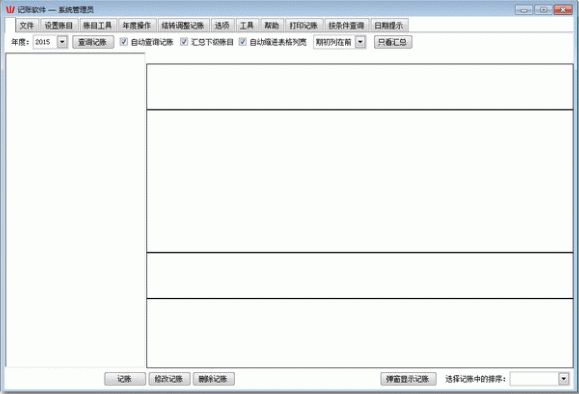Open the 账目工具 menu
The height and width of the screenshot is (394, 579).
point(98,25)
